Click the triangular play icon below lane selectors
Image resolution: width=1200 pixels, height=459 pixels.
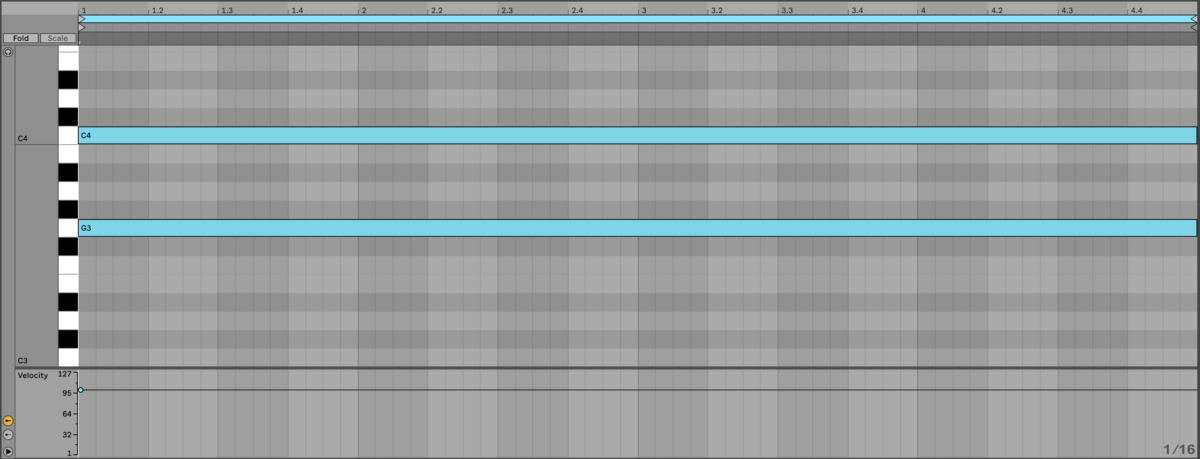click(x=8, y=452)
